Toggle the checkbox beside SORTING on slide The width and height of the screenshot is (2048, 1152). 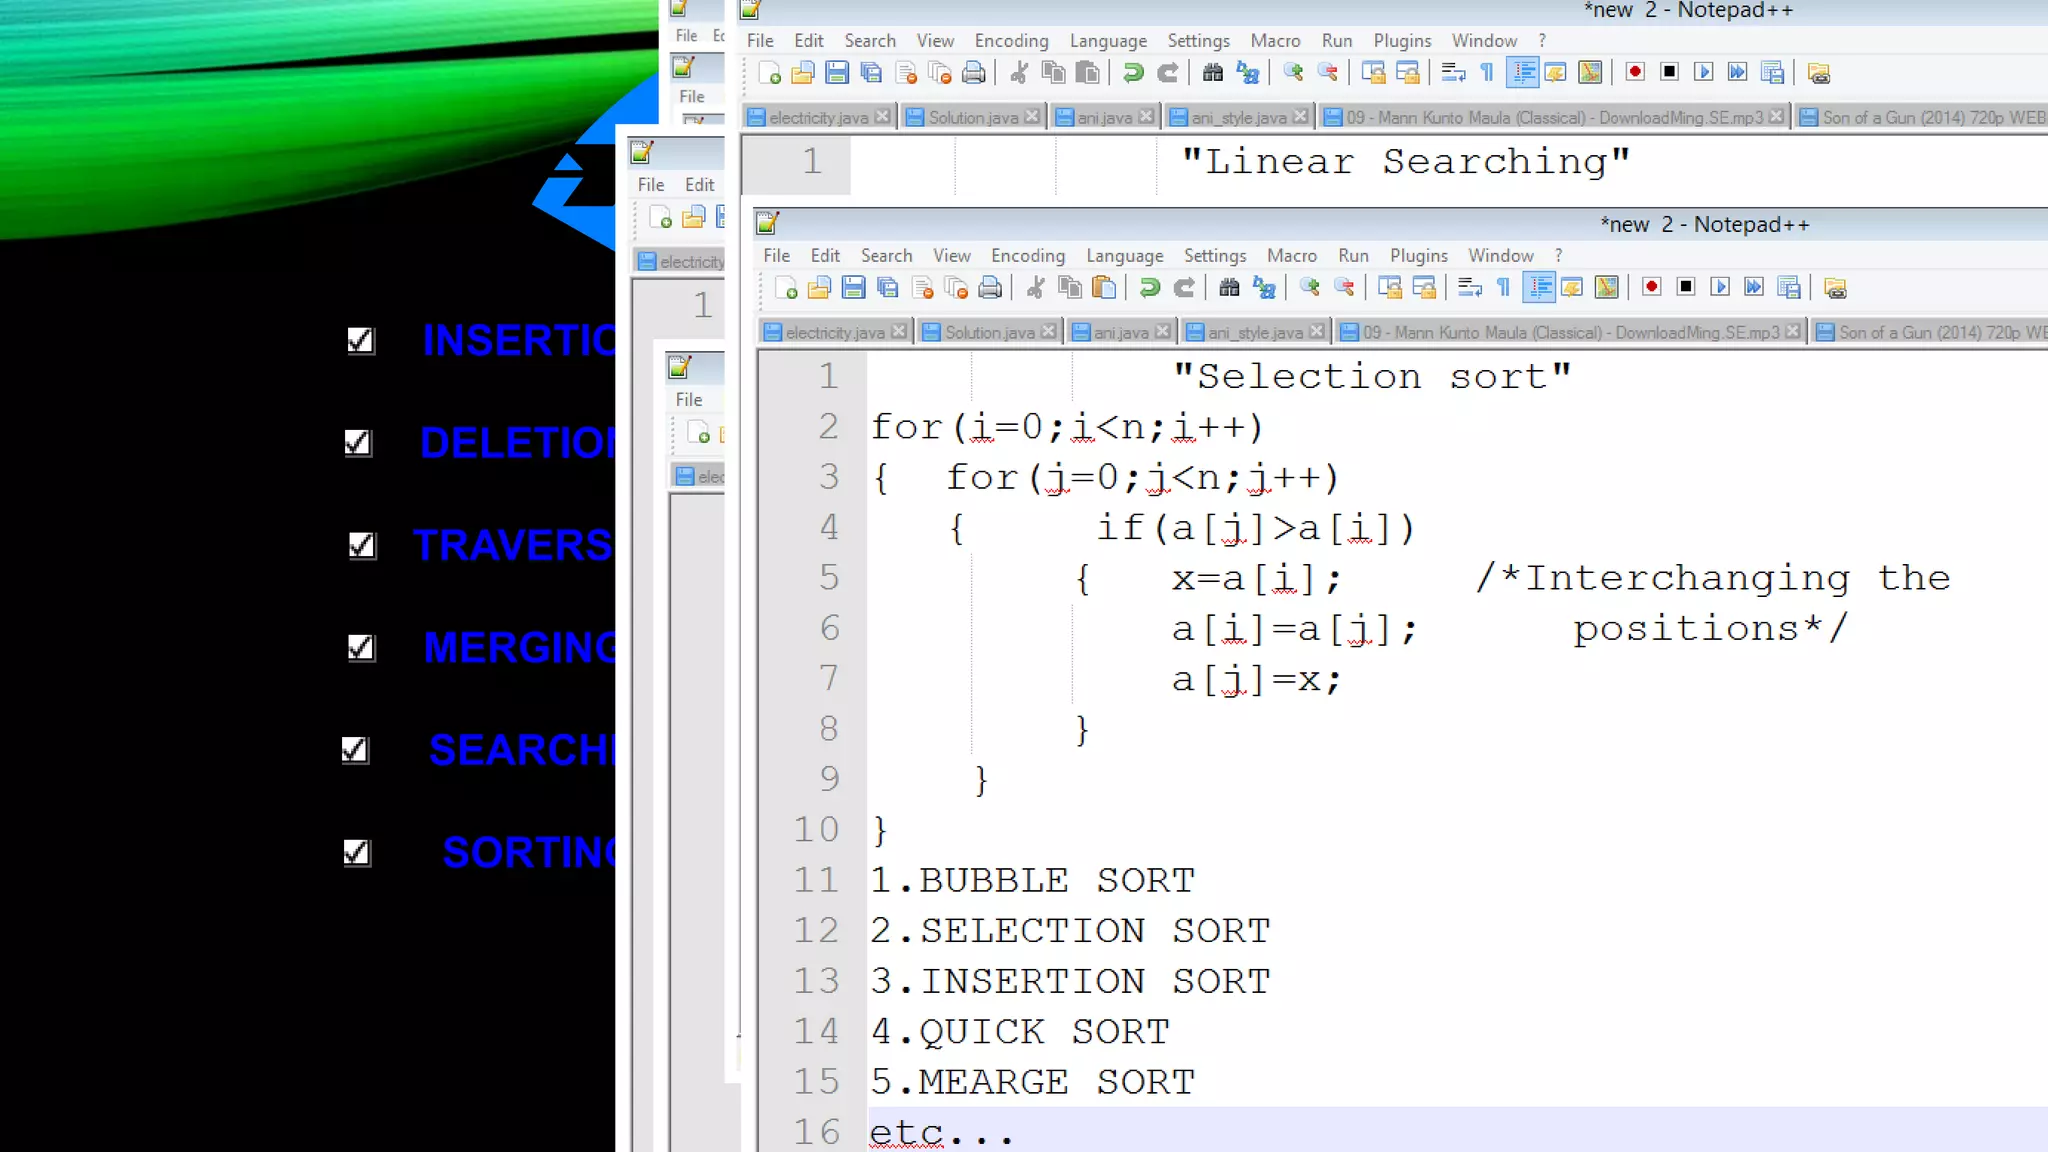pos(357,852)
